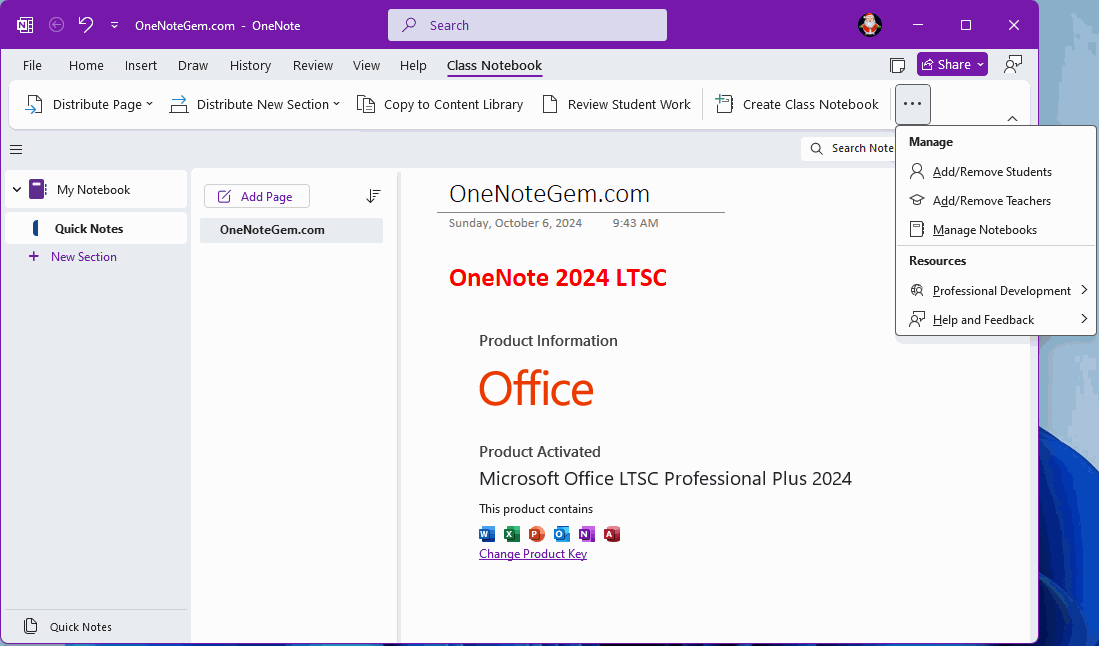
Task: Click the Quick Notes button at bottom
Action: (68, 626)
